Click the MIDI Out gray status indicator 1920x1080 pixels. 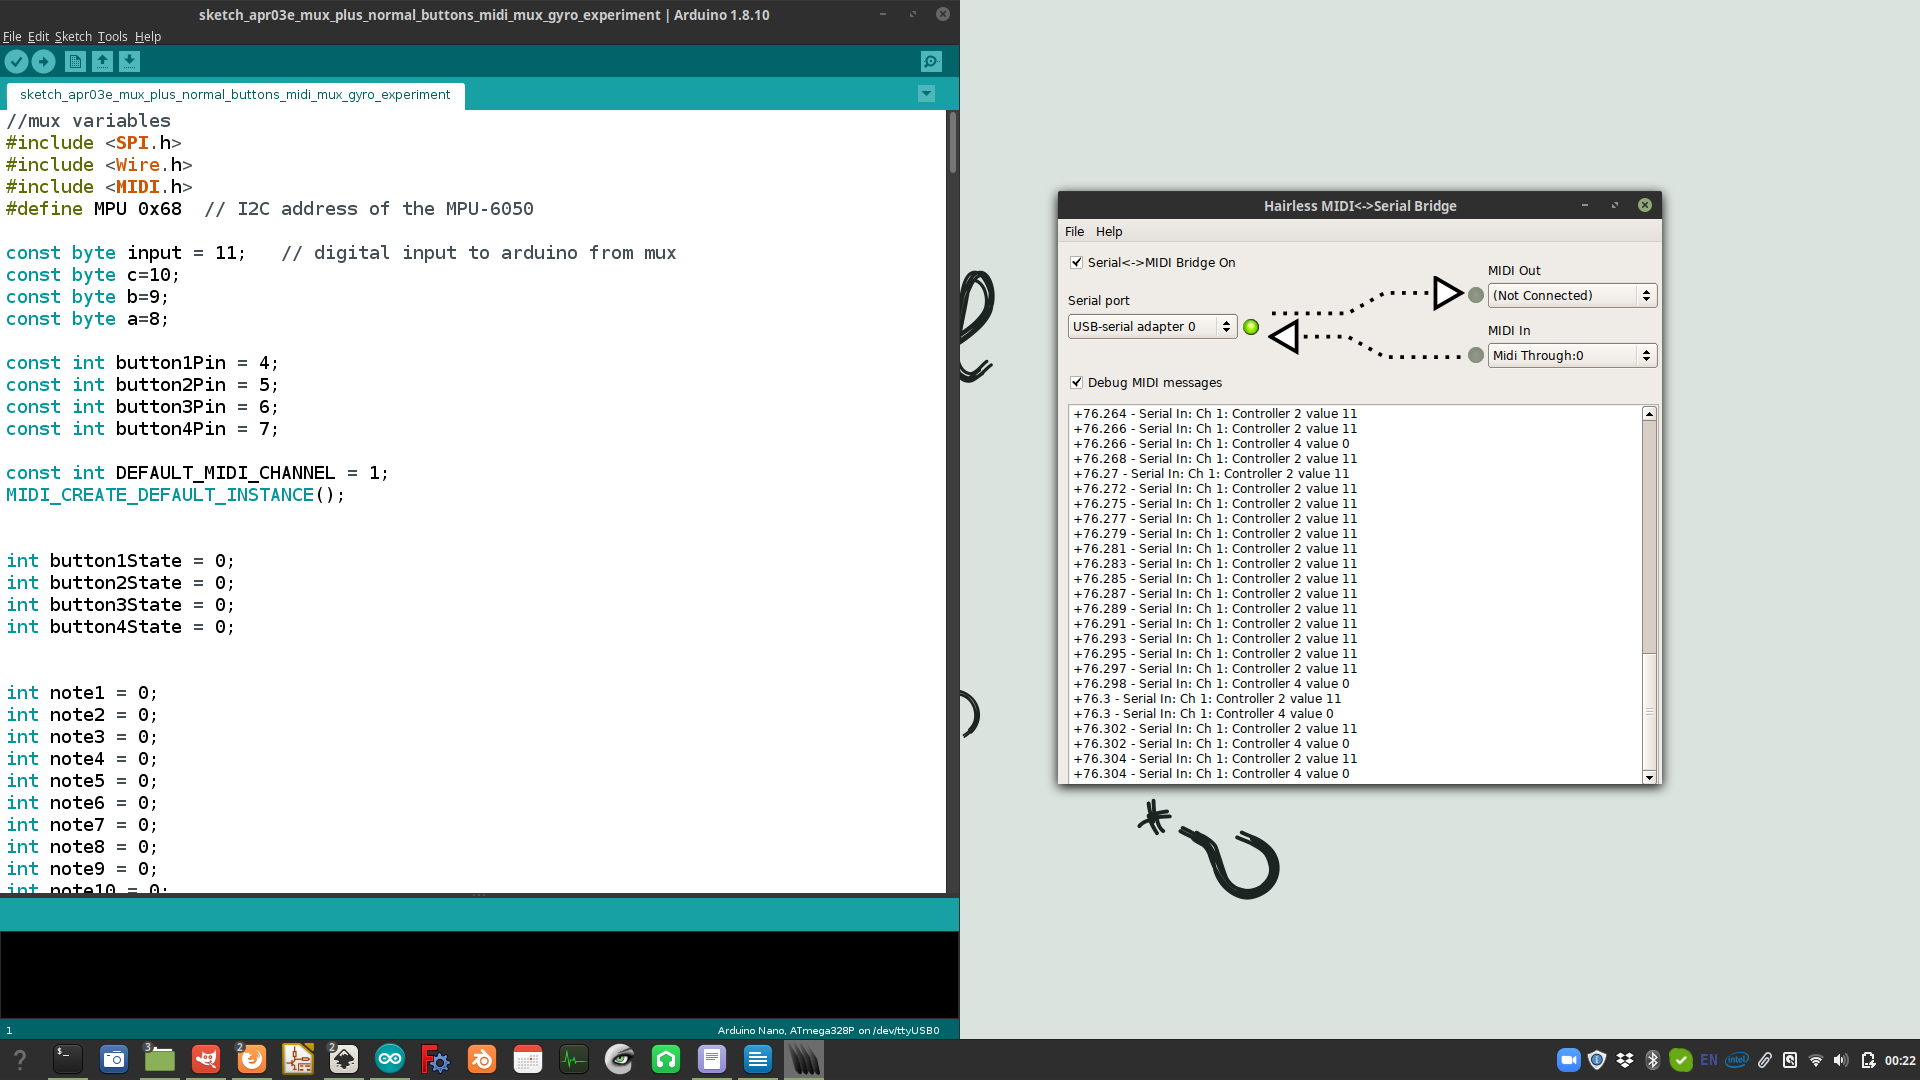click(1476, 295)
